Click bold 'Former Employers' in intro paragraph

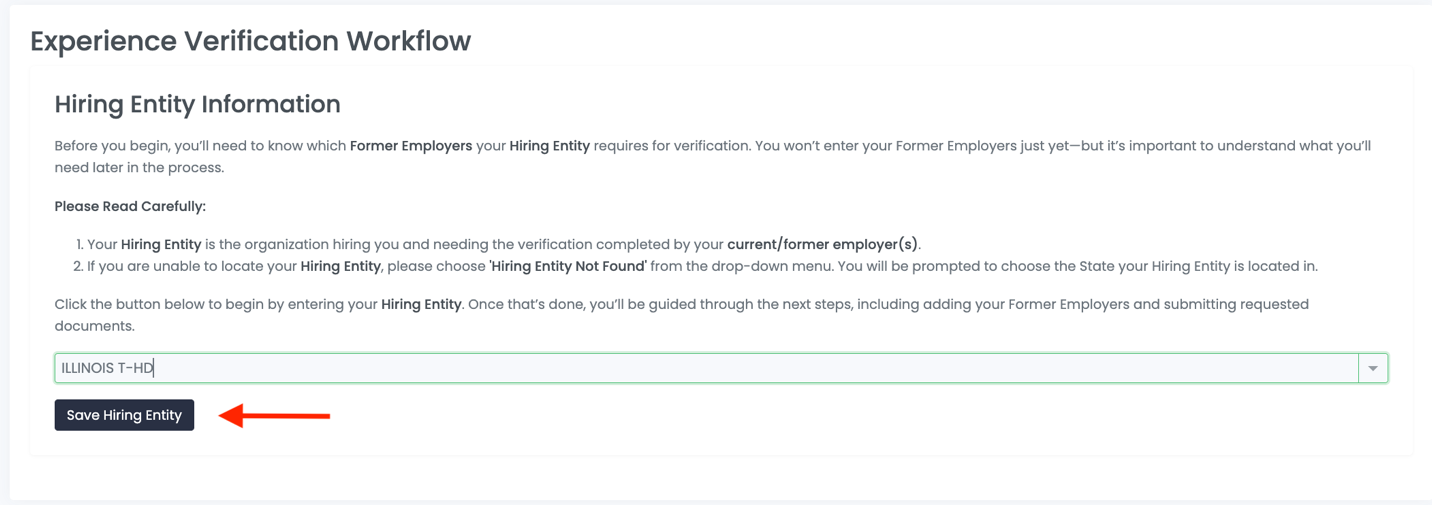(411, 146)
